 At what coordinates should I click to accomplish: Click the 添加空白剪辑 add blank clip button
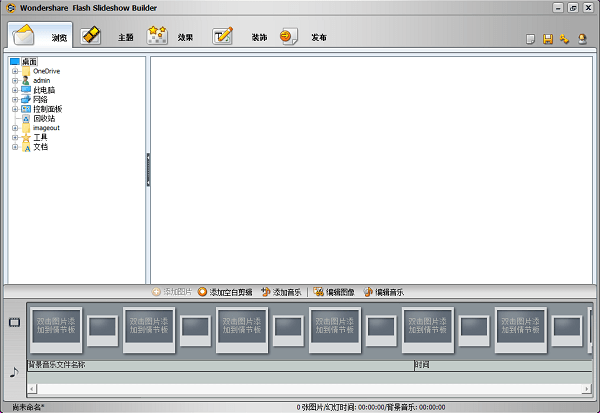pos(224,292)
